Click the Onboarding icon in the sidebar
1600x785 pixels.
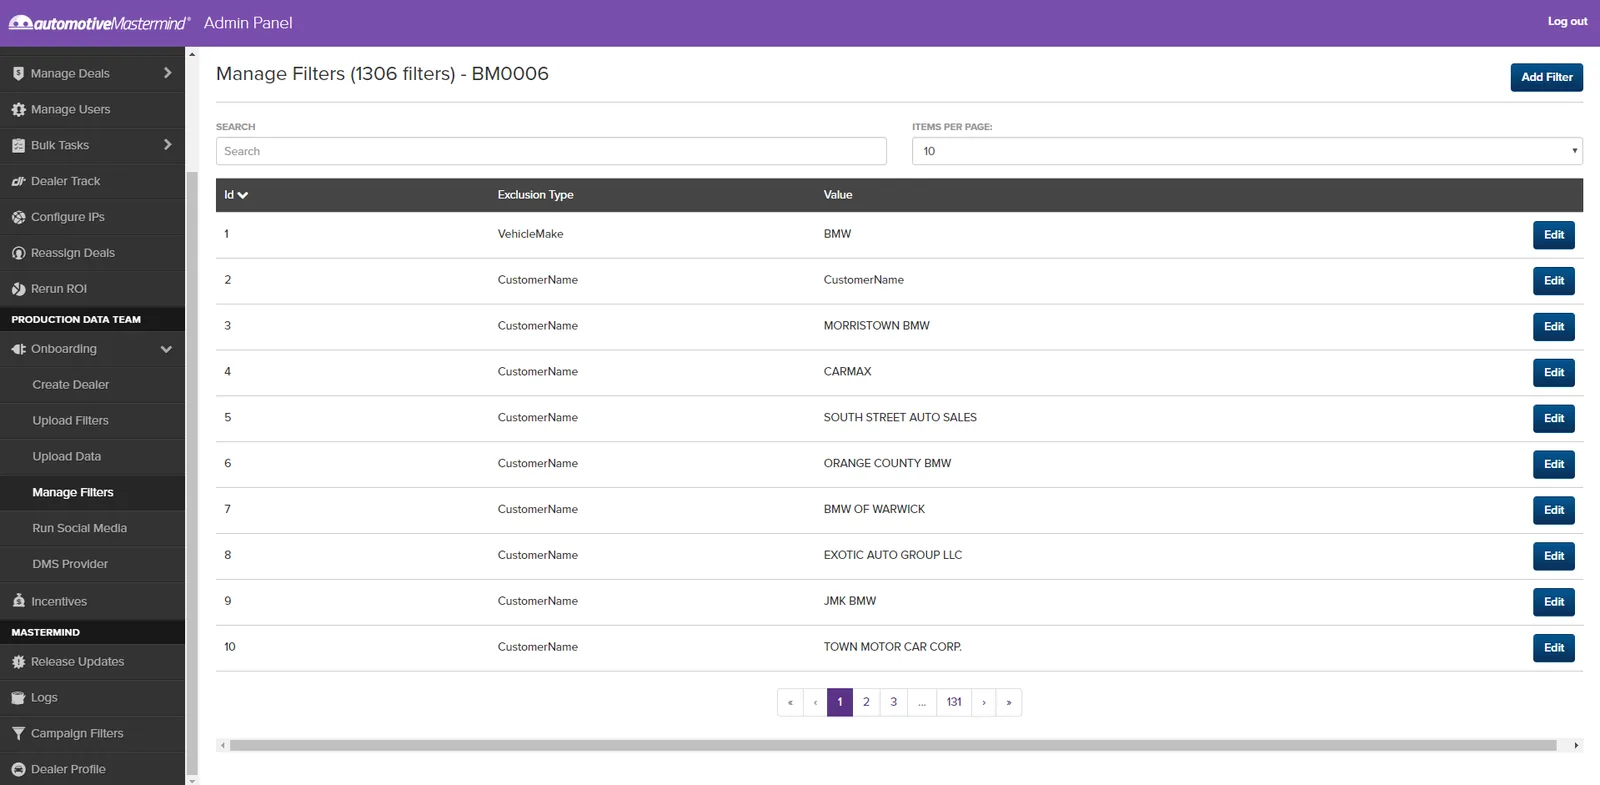18,349
